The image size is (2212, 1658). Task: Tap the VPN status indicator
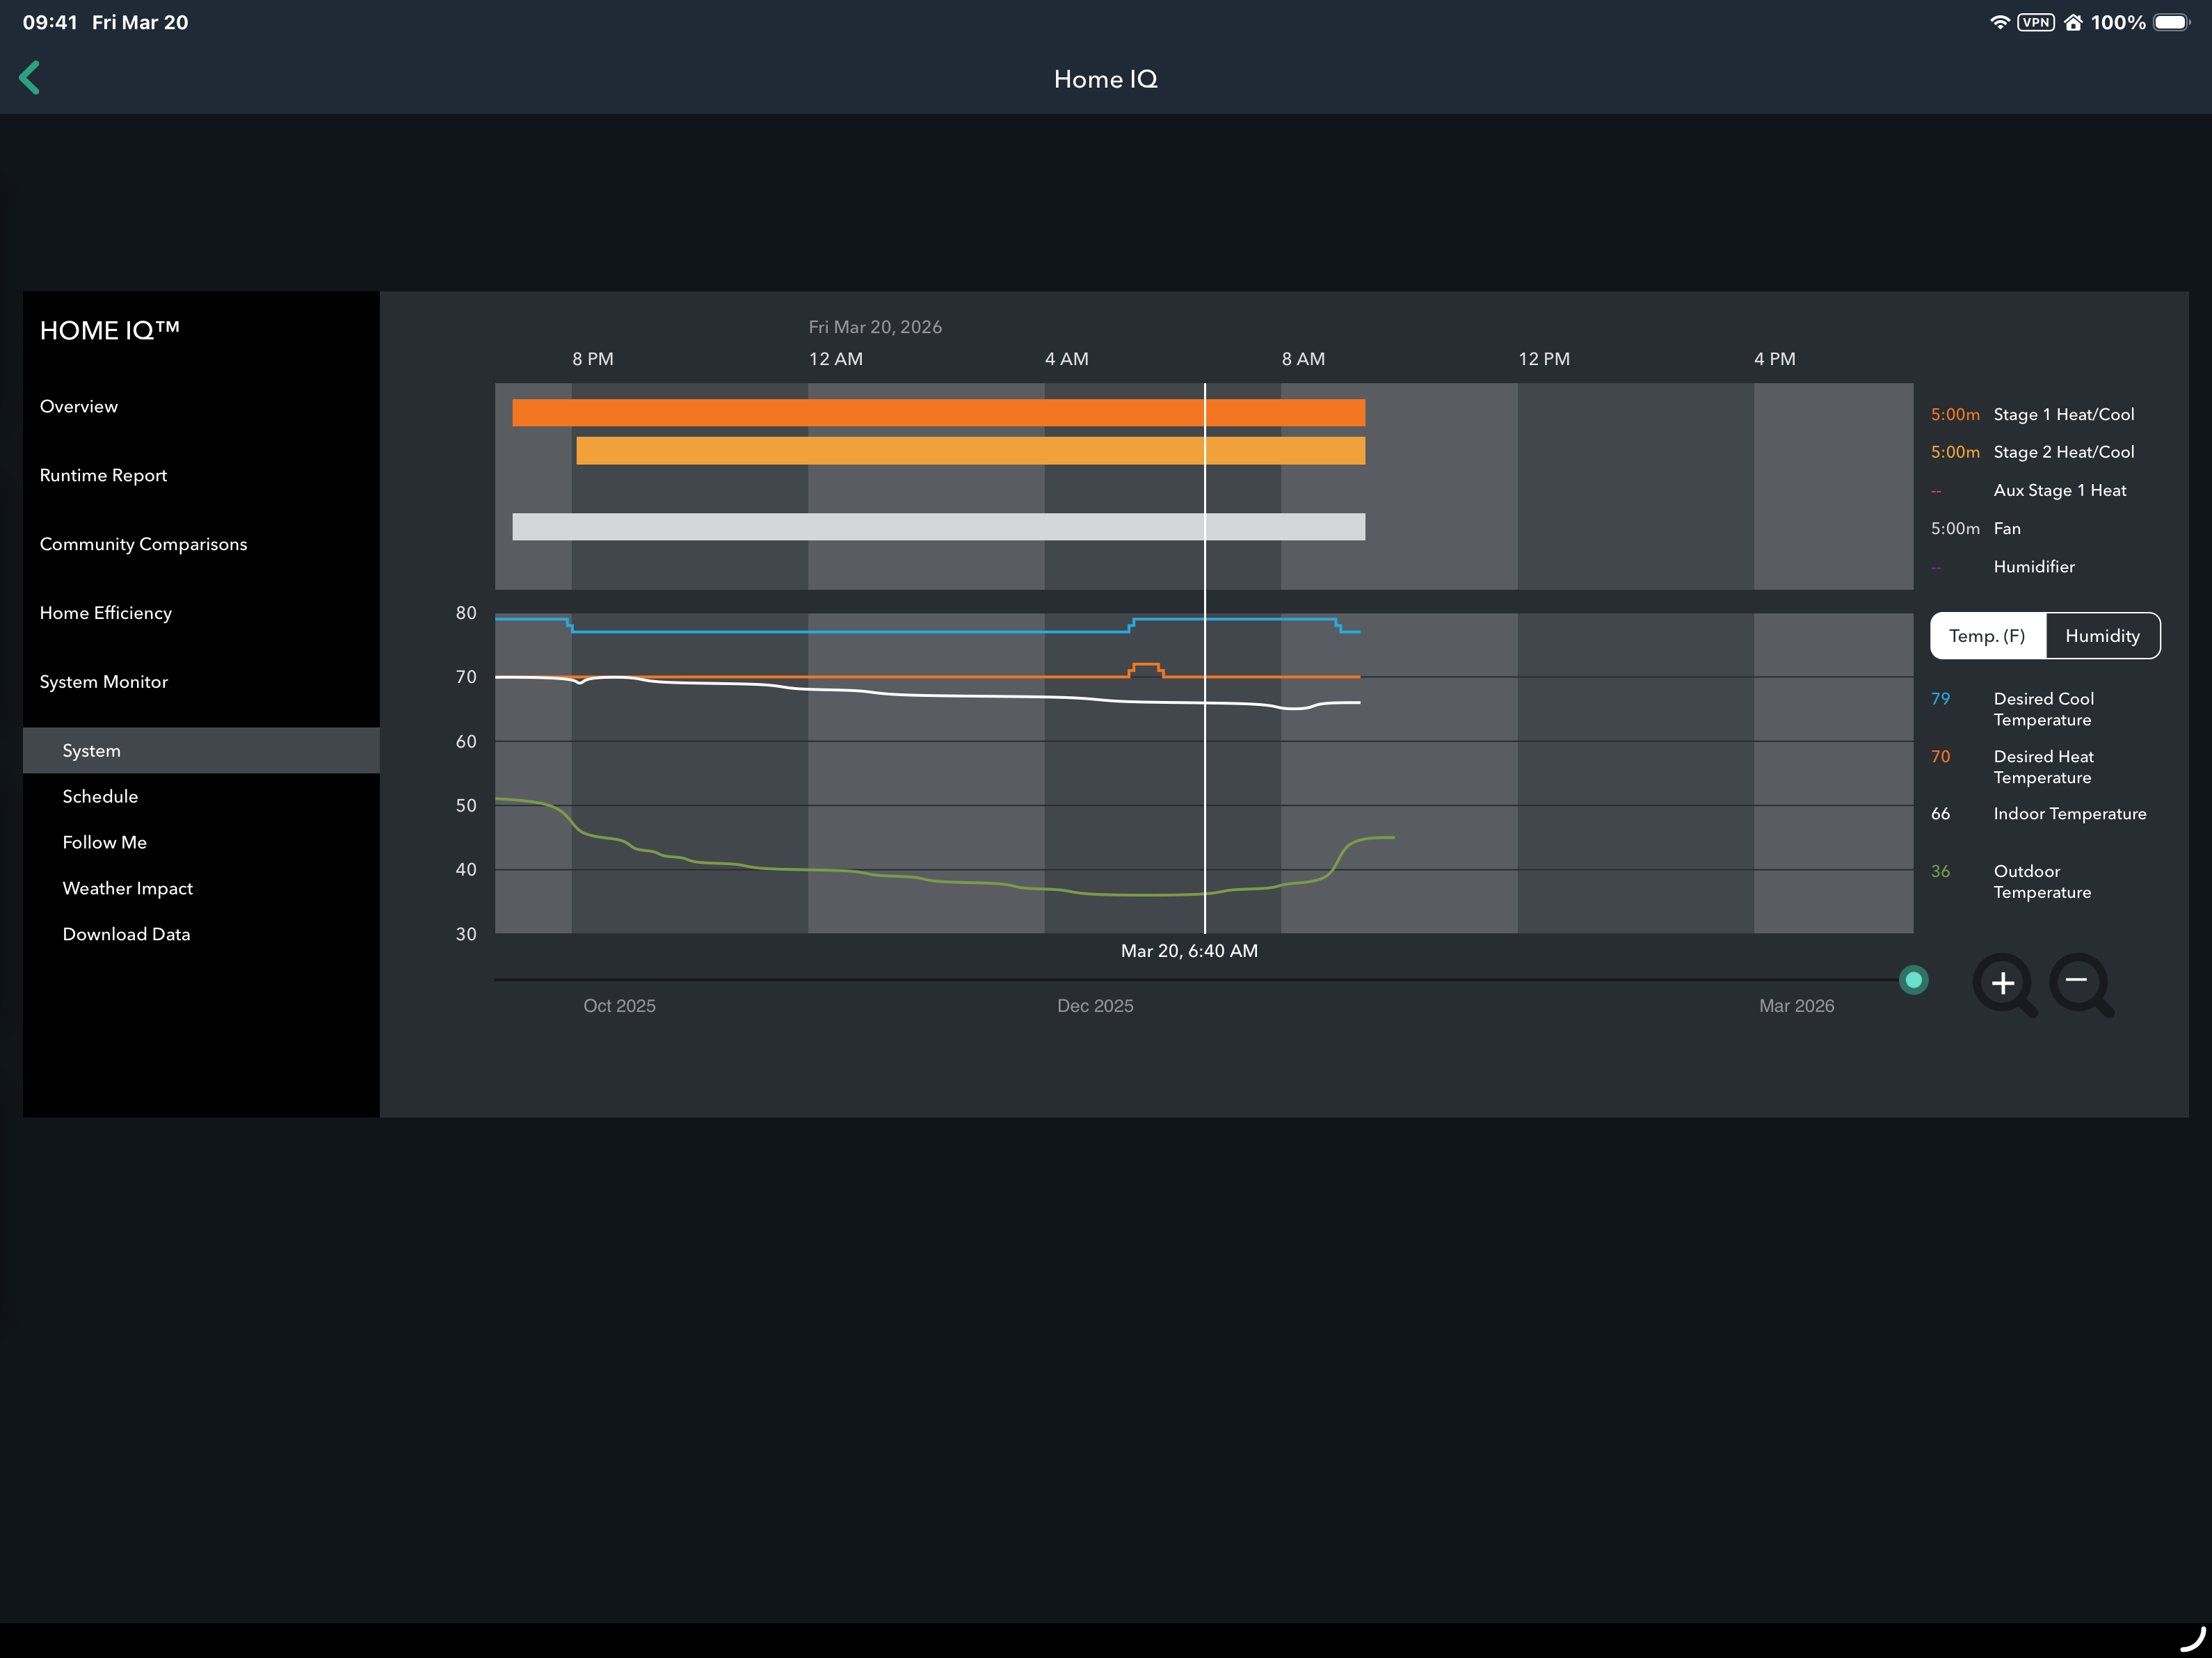tap(2035, 22)
